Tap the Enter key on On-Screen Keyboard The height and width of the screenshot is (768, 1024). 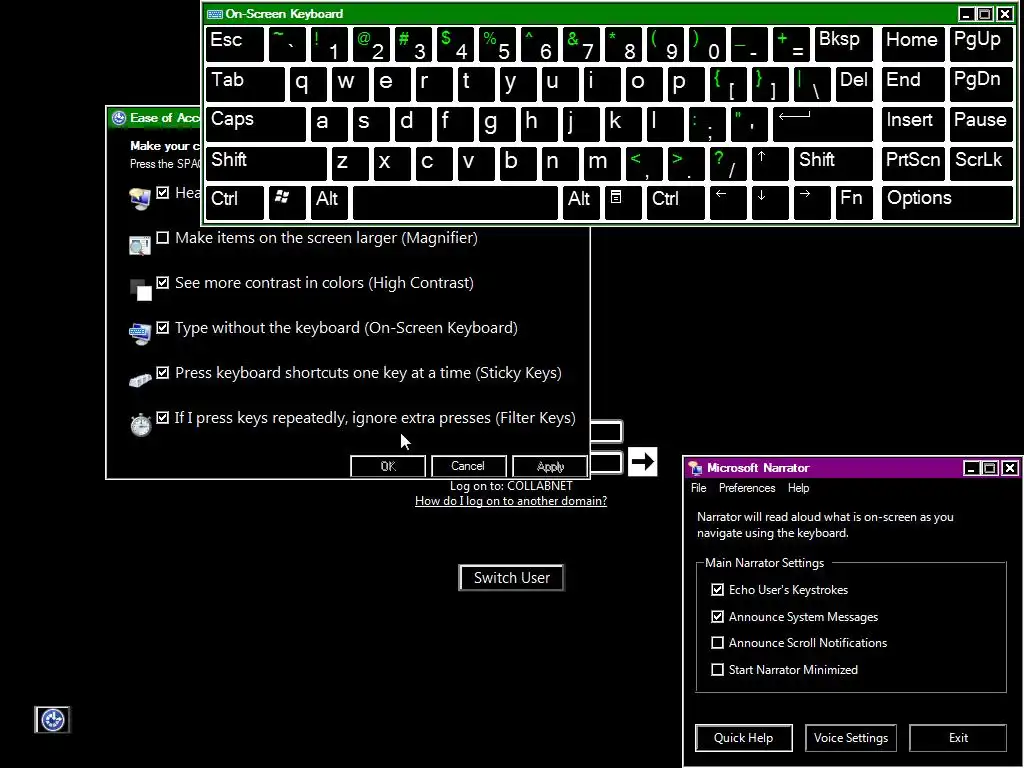point(823,124)
